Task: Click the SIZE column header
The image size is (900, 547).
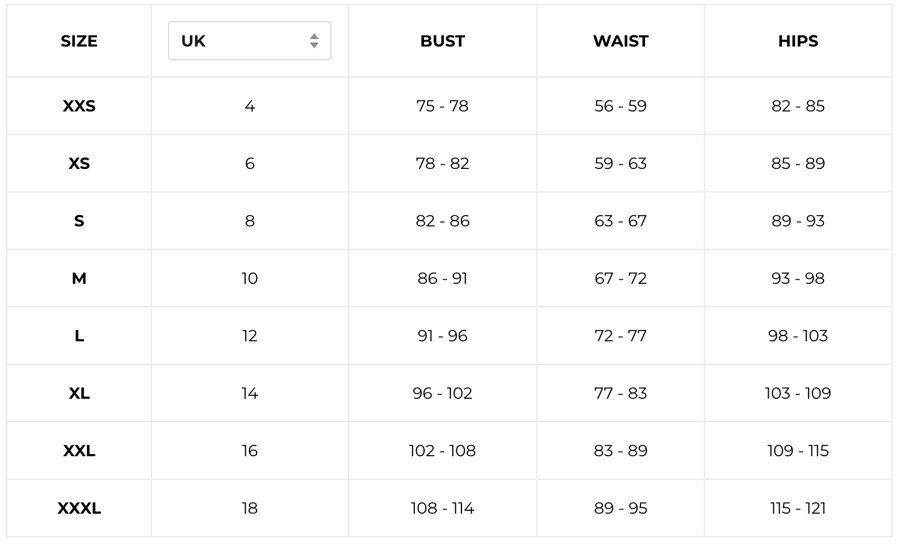Action: click(79, 41)
